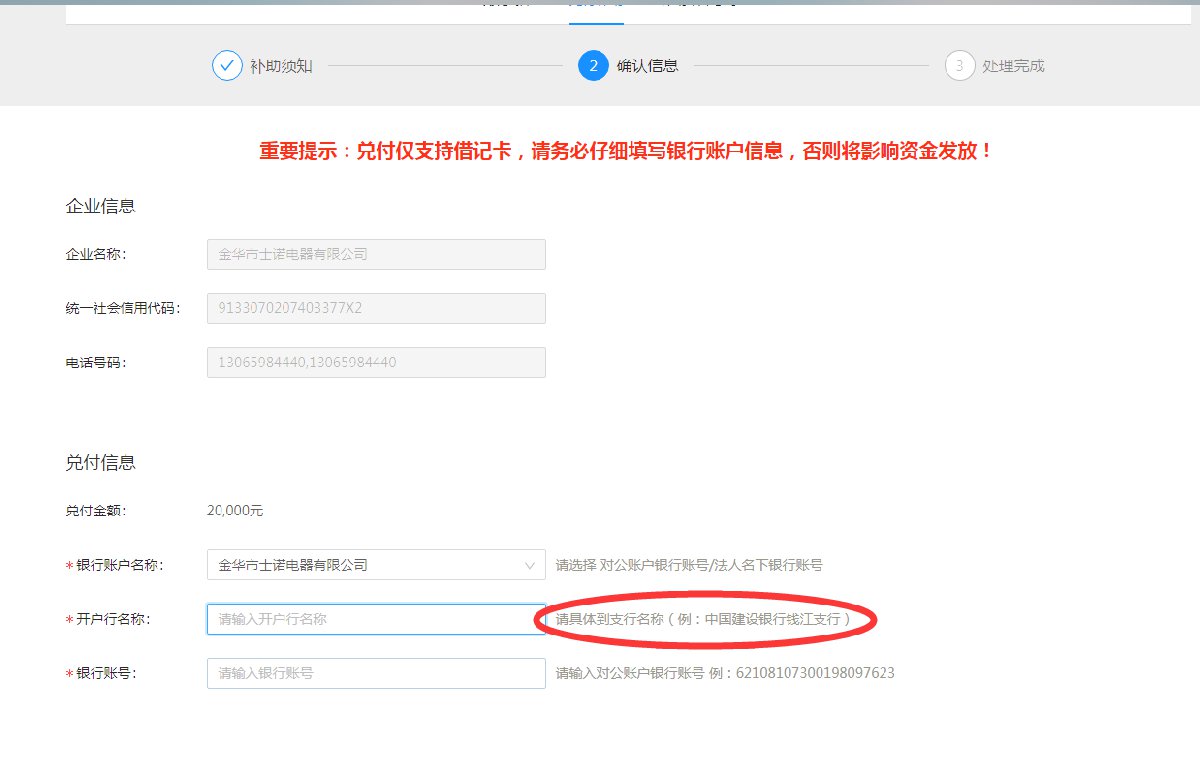This screenshot has width=1200, height=757.
Task: Click the 20,000元 payout amount
Action: click(x=235, y=511)
